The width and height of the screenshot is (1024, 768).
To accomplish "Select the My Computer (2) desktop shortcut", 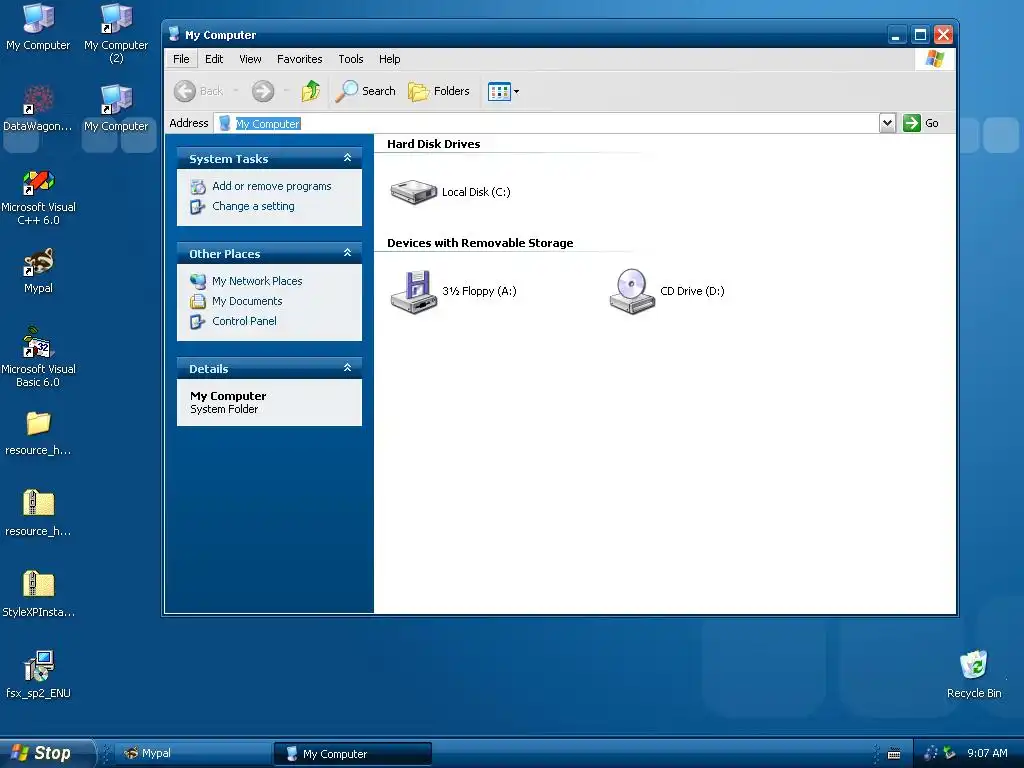I will (116, 33).
